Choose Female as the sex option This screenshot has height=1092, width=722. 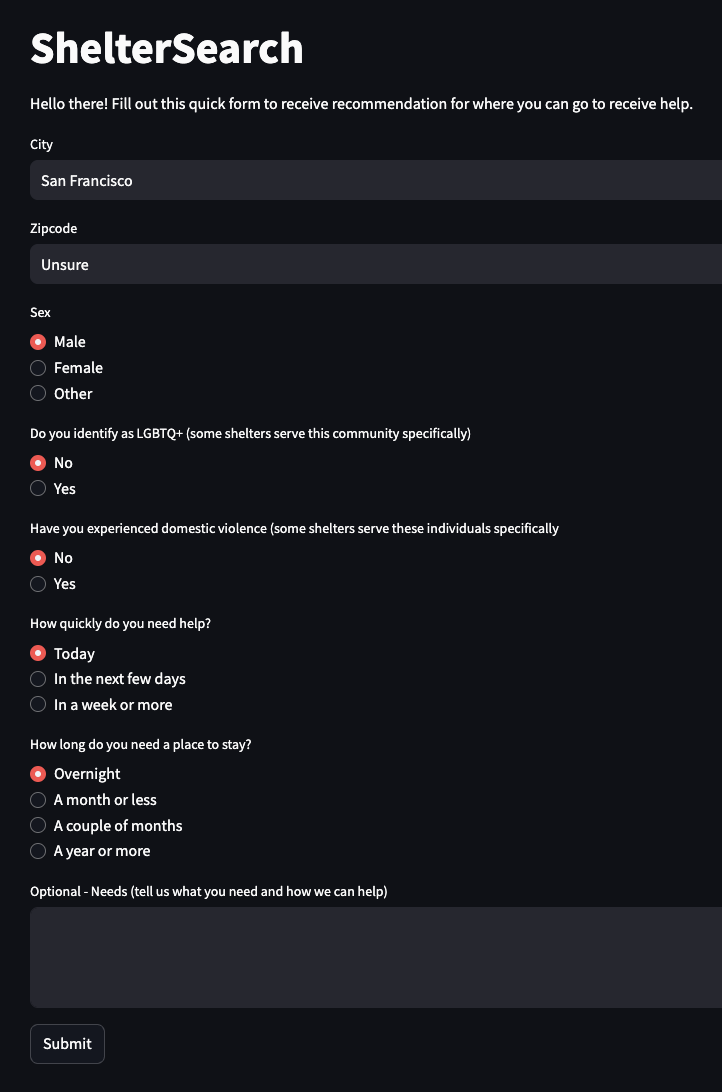[x=39, y=368]
